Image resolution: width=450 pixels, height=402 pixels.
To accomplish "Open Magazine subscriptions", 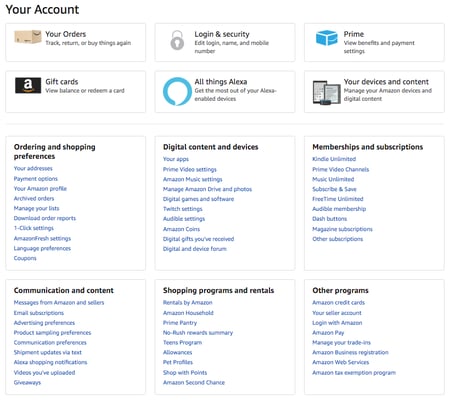I will [x=342, y=229].
